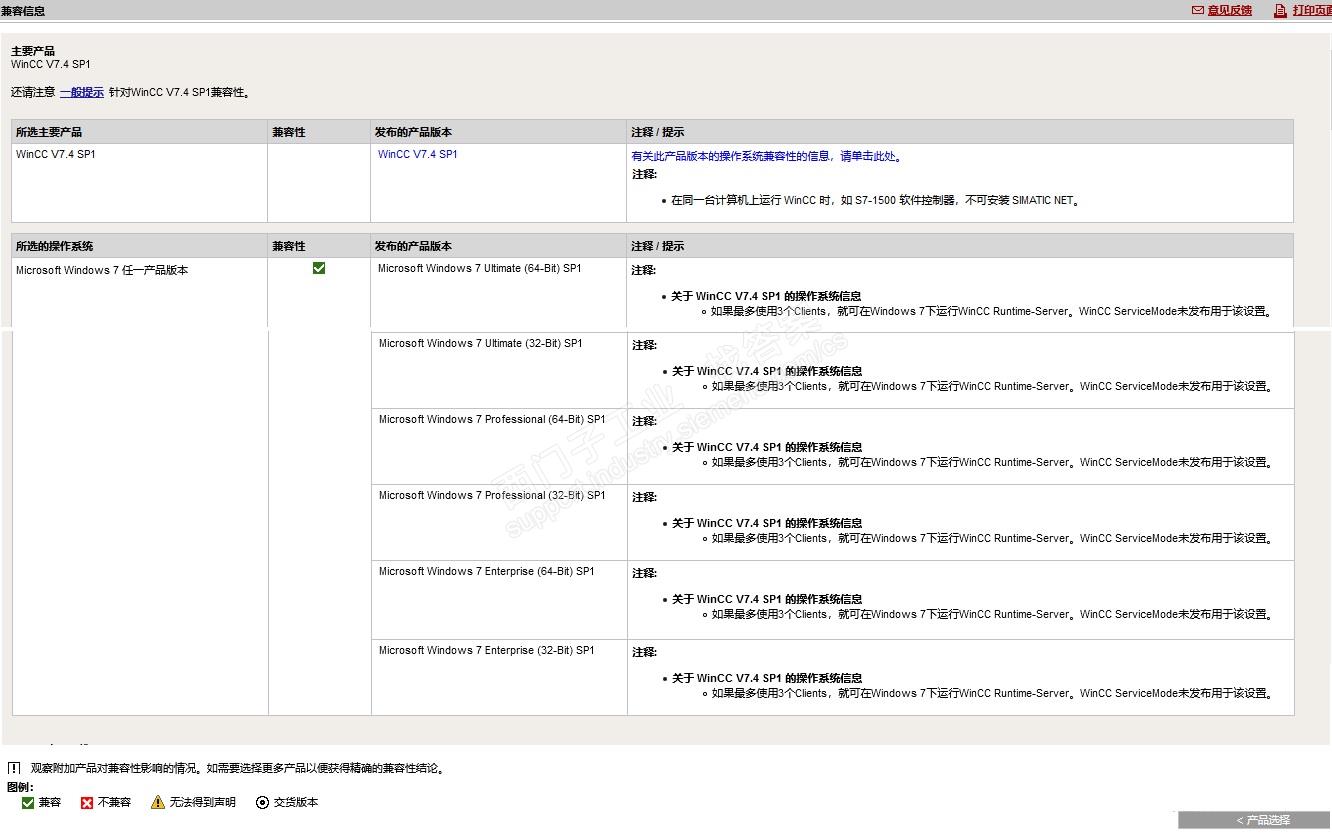Viewport: 1332px width, 837px height.
Task: Select the 兼容信息 page title
Action: click(23, 11)
